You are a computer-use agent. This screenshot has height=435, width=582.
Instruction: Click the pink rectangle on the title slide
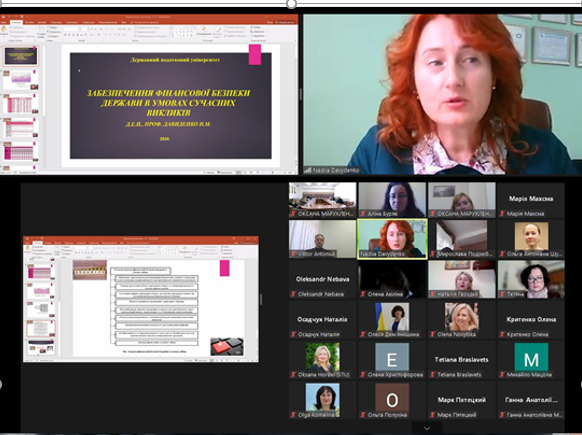coord(255,55)
